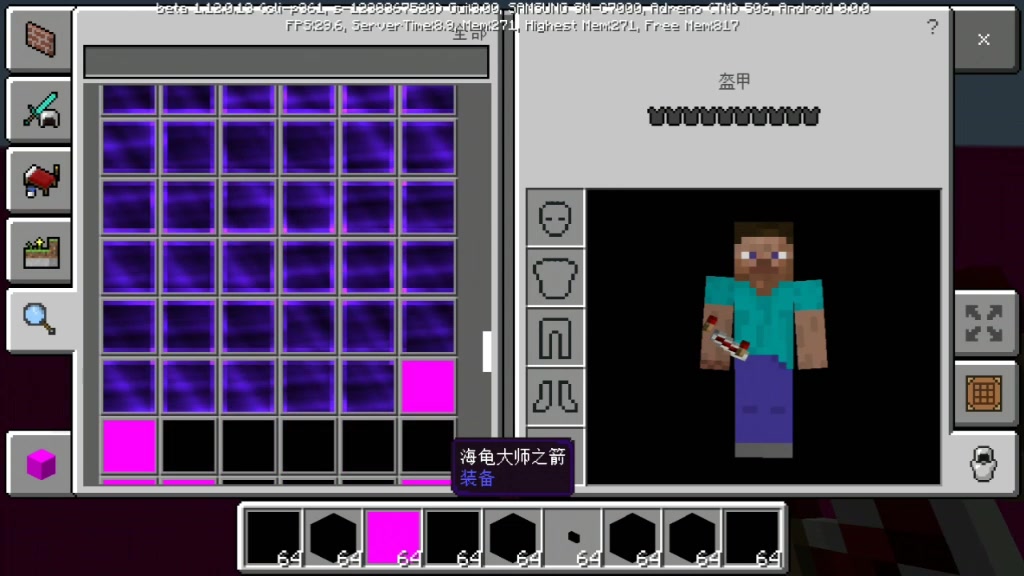1024x576 pixels.
Task: Select the Search tab with magnifying glass
Action: pos(40,320)
